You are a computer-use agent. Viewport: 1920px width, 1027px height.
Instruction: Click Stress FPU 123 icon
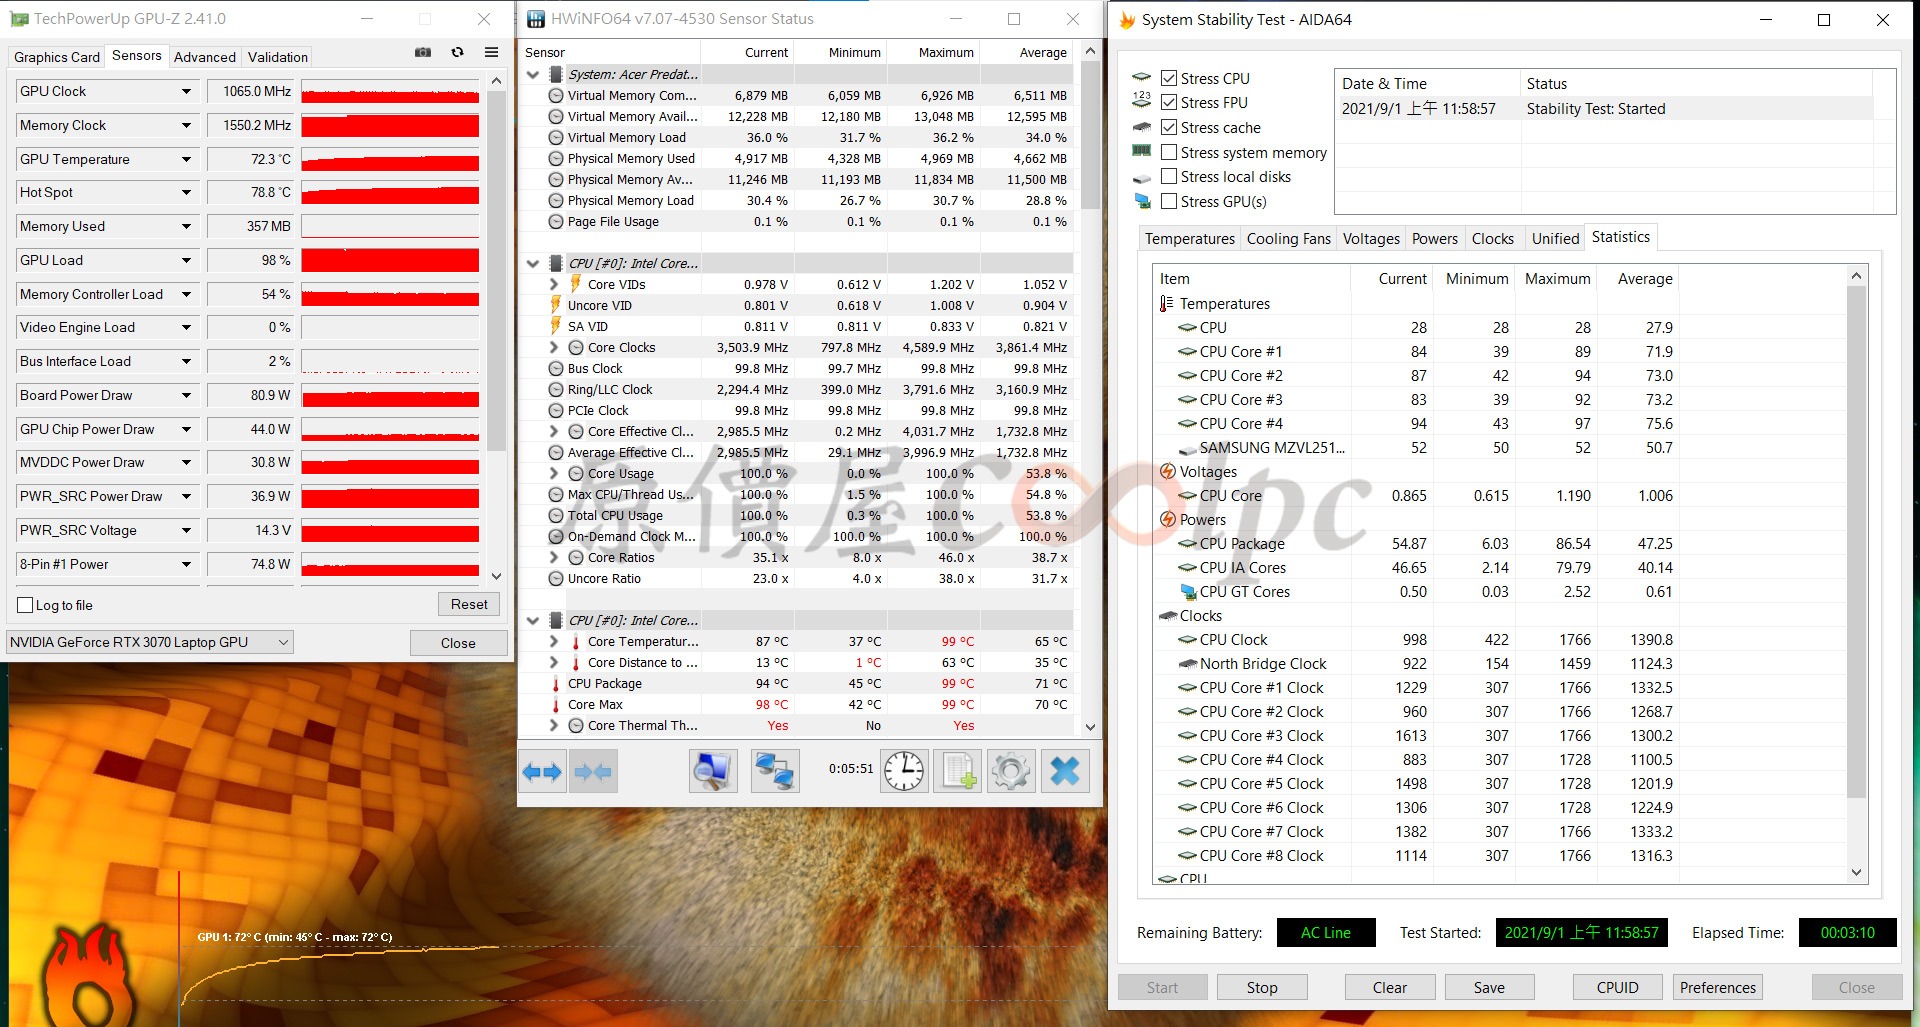pos(1142,100)
